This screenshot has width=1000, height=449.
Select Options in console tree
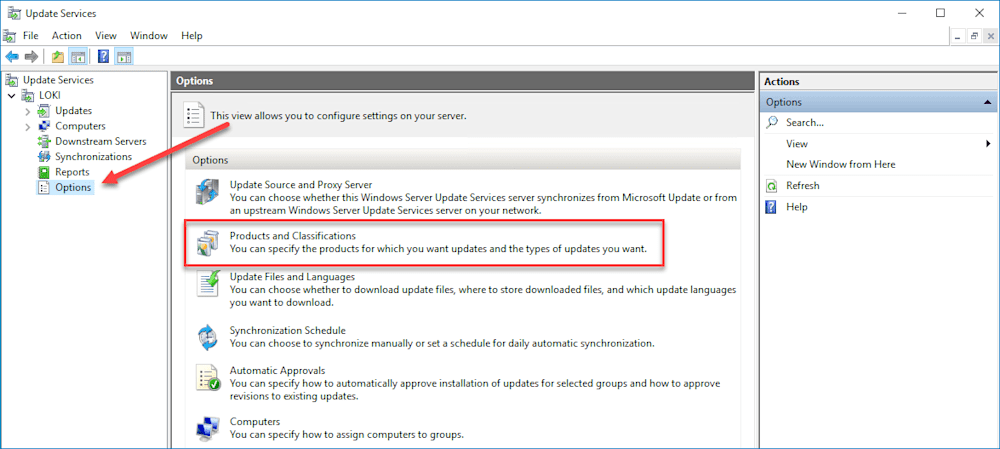pos(73,188)
